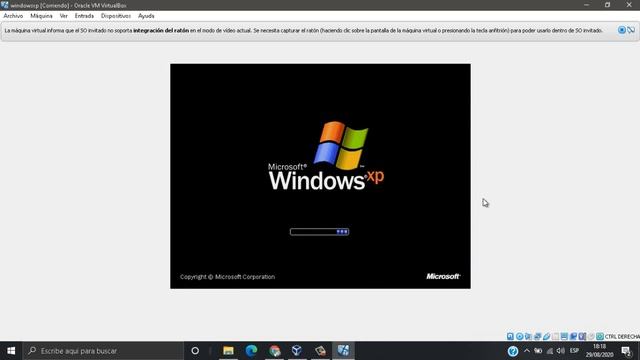Click the shared folders status icon
Image resolution: width=640 pixels, height=360 pixels.
pos(555,336)
